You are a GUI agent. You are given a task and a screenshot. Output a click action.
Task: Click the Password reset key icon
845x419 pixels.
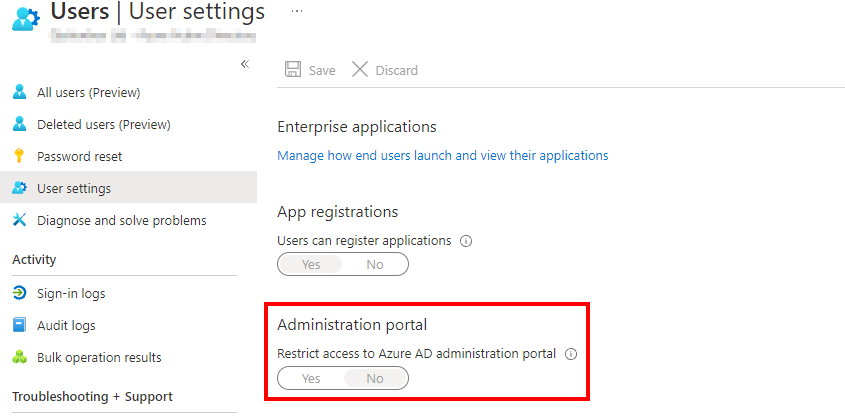click(19, 157)
